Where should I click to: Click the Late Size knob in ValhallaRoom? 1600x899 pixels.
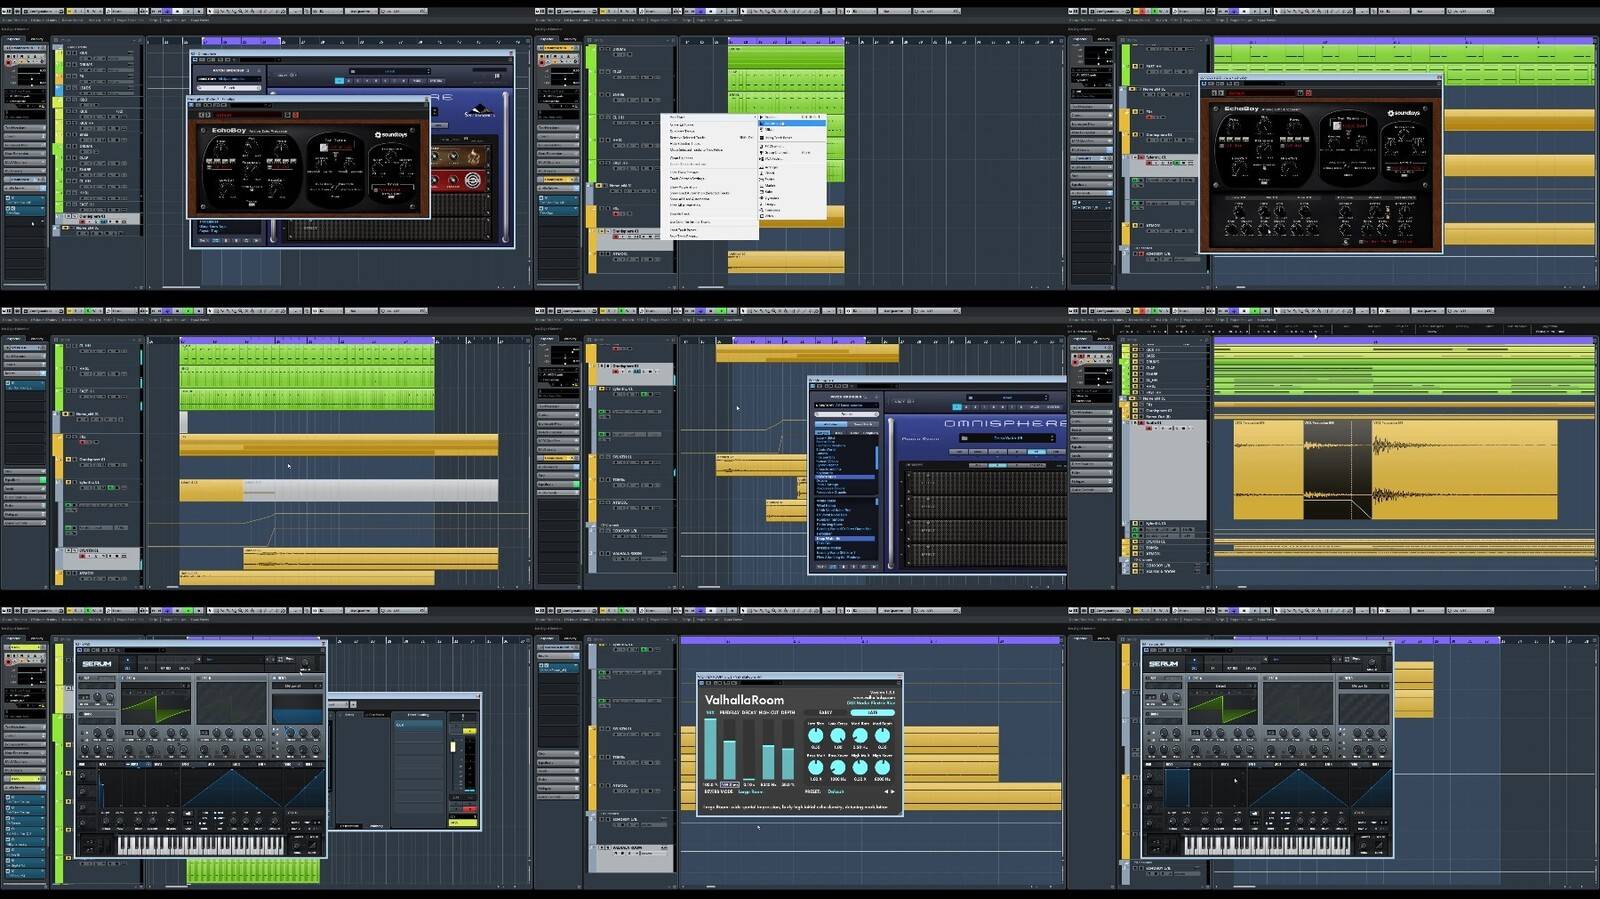[x=816, y=735]
